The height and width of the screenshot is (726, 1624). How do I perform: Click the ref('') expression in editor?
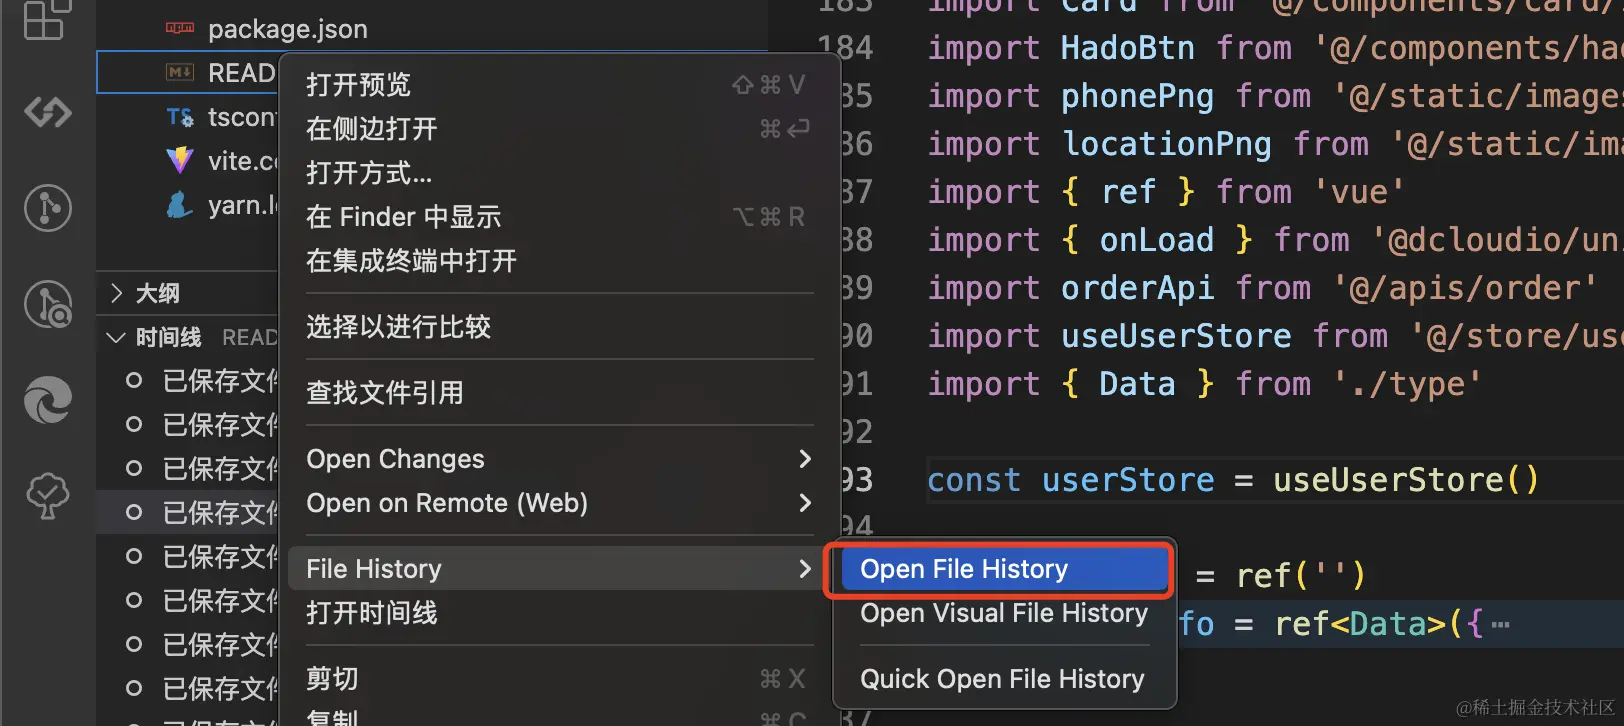click(1300, 576)
